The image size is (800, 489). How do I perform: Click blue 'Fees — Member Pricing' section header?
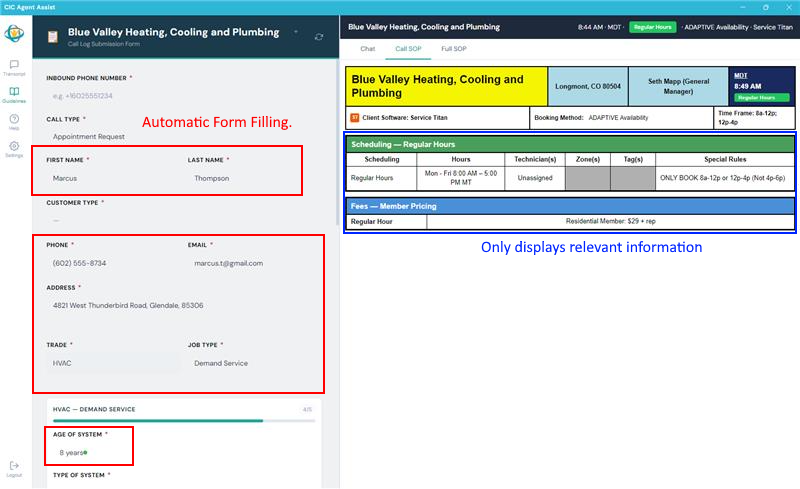(570, 206)
